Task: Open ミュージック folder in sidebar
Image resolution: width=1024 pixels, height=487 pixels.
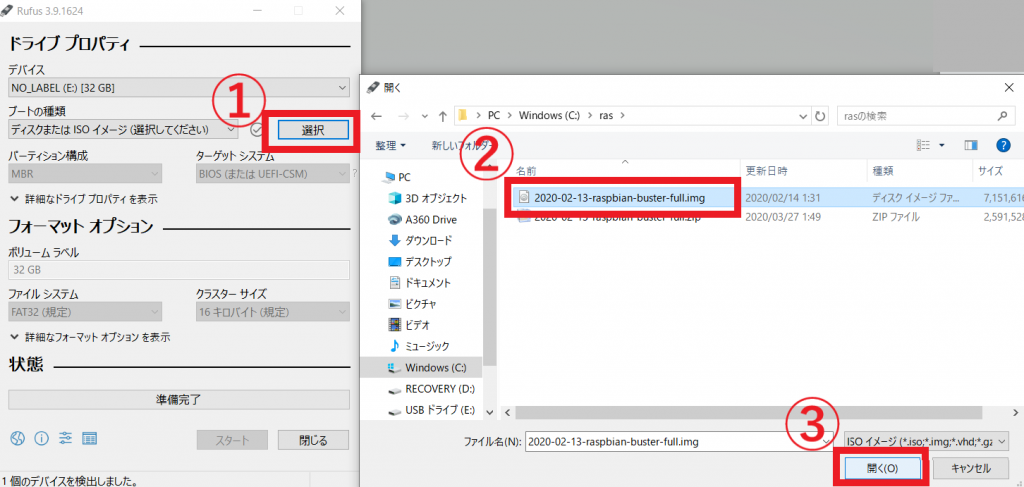Action: pyautogui.click(x=419, y=345)
